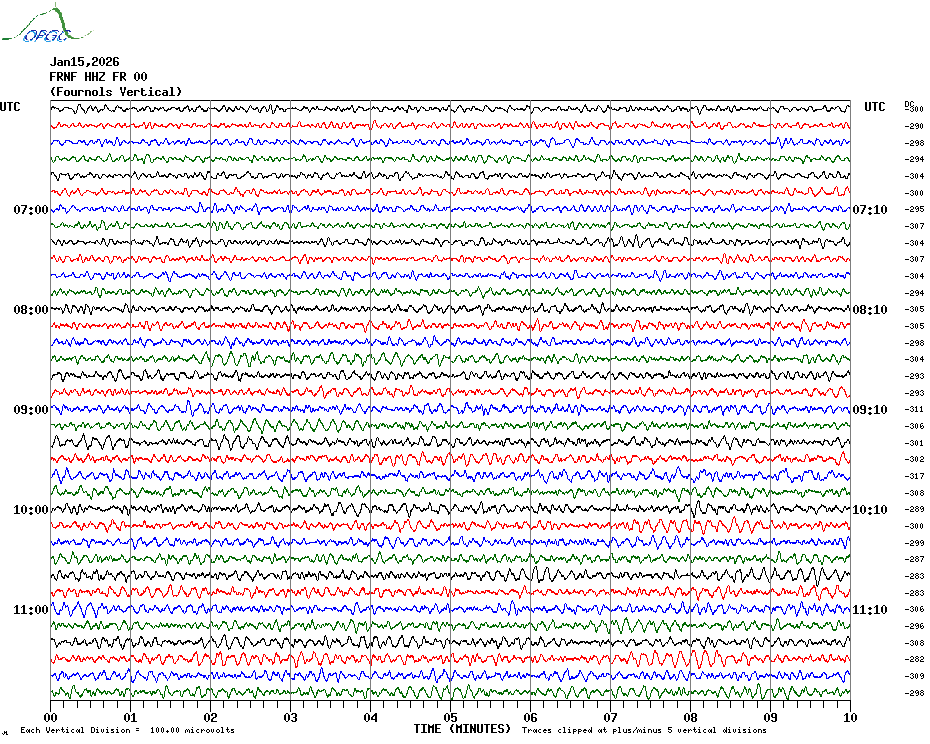Viewport: 930px width, 744px height.
Task: Click the '09:00' time label
Action: point(31,409)
